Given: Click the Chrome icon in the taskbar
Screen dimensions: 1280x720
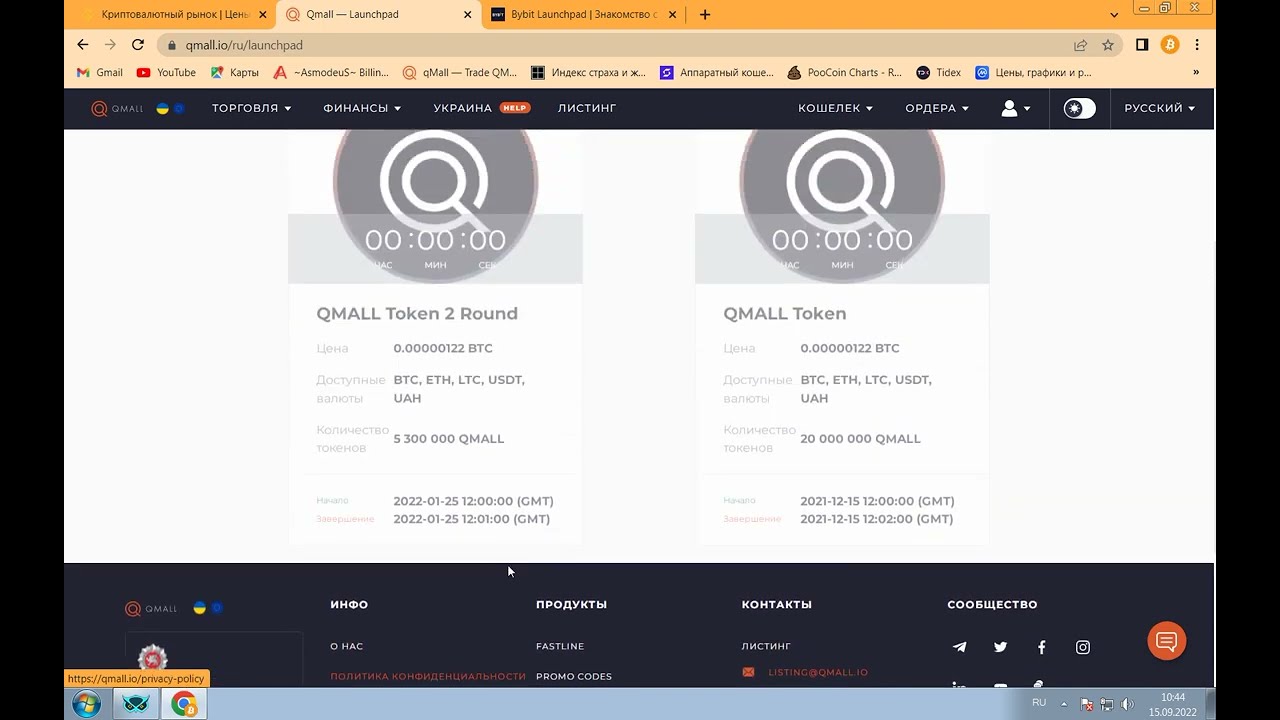Looking at the screenshot, I should tap(184, 704).
